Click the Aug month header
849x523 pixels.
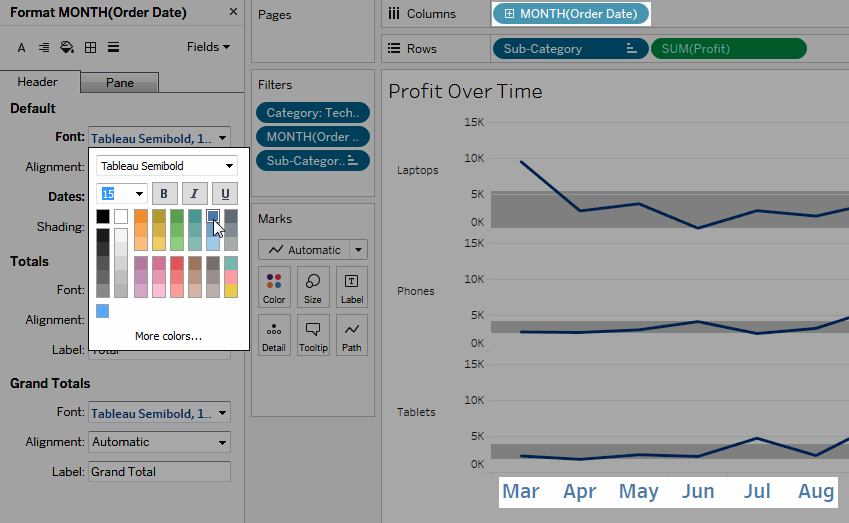(x=816, y=491)
